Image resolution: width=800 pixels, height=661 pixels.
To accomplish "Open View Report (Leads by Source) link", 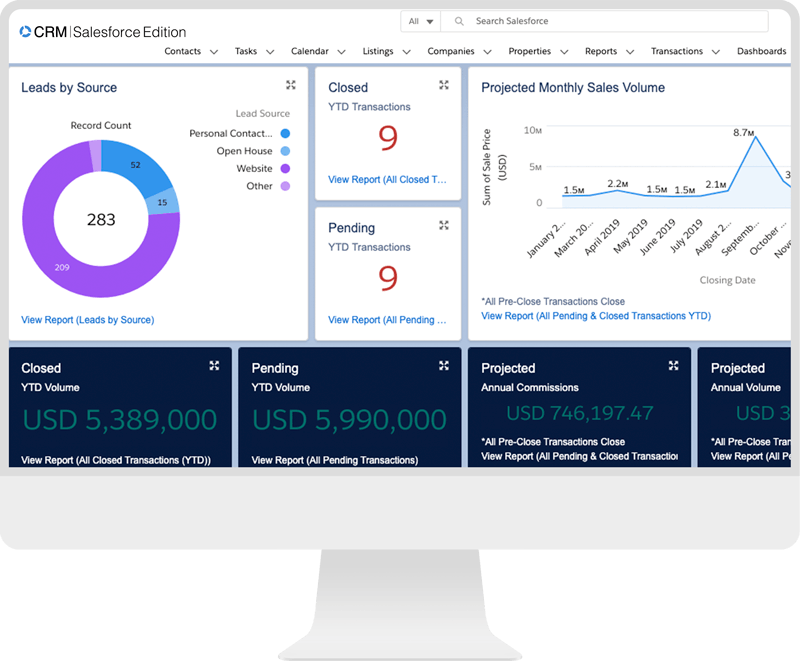I will [x=88, y=320].
